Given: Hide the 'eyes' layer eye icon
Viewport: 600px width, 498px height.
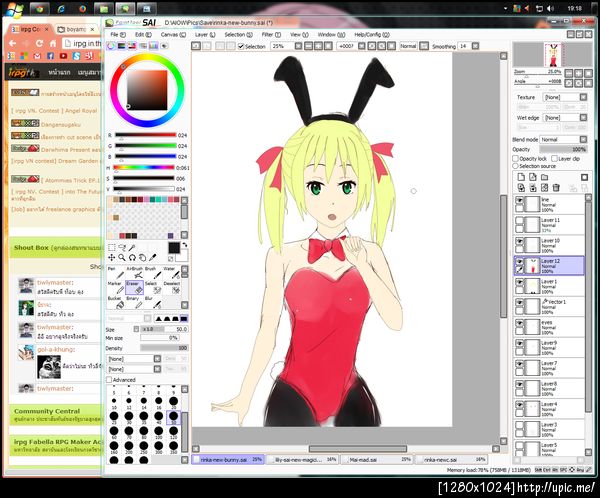Looking at the screenshot, I should tap(519, 323).
